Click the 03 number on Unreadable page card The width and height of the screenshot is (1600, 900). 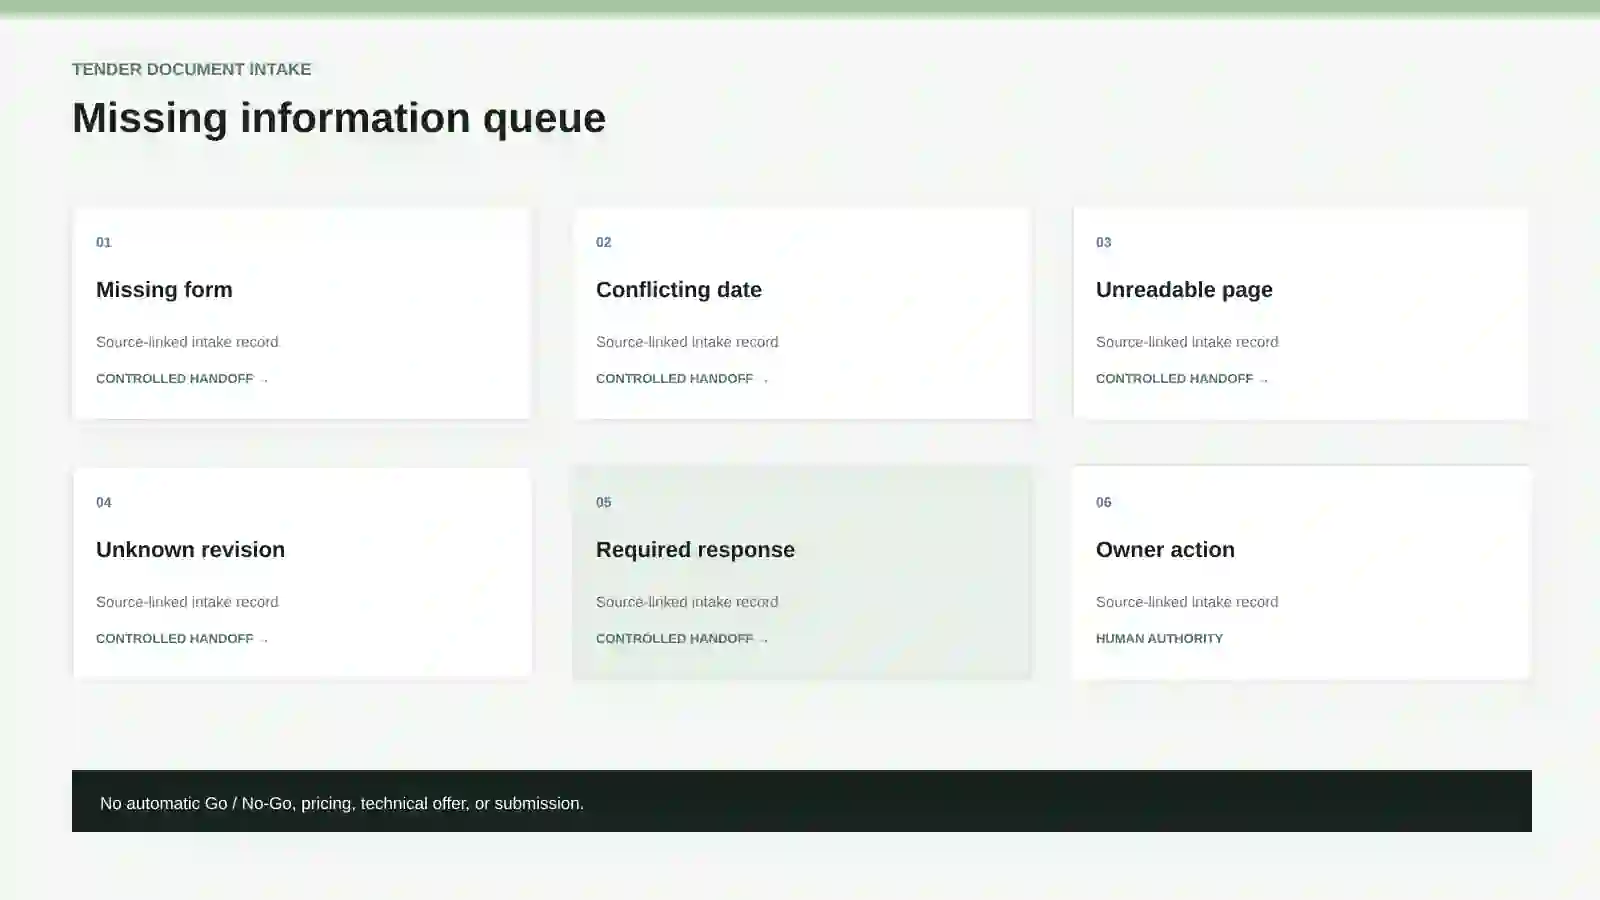tap(1104, 242)
